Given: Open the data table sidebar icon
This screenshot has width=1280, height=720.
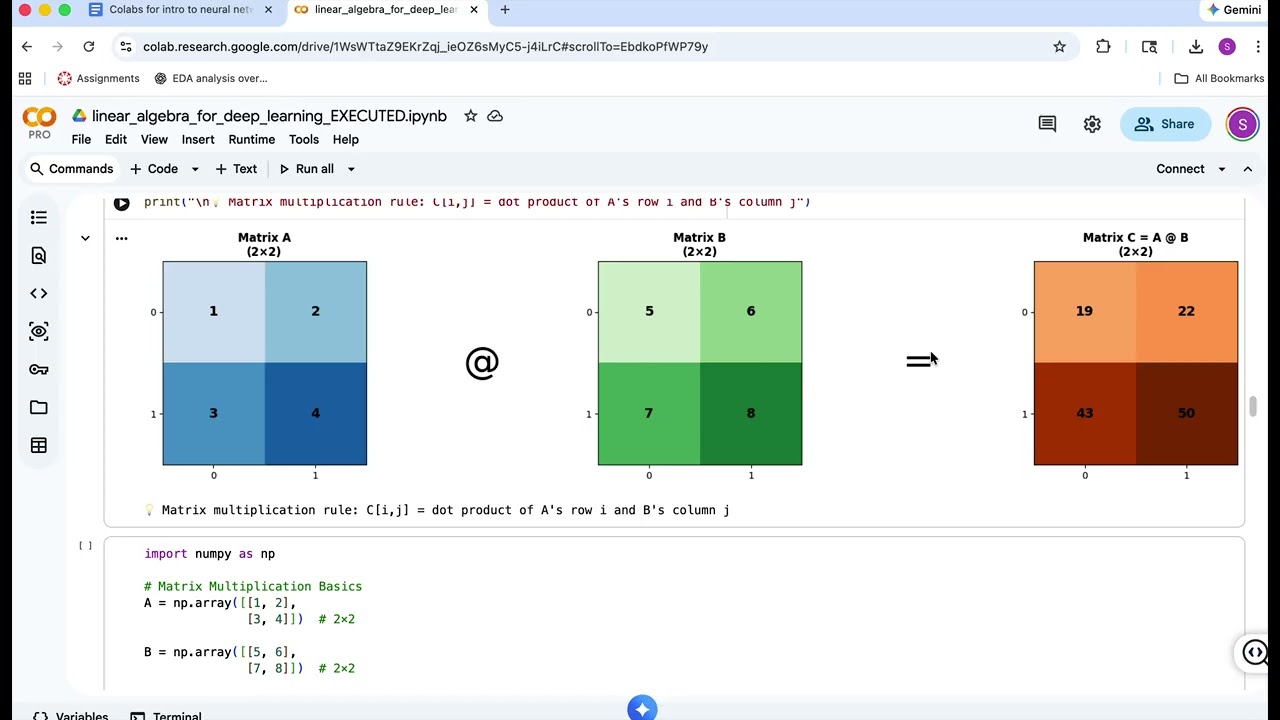Looking at the screenshot, I should [39, 445].
